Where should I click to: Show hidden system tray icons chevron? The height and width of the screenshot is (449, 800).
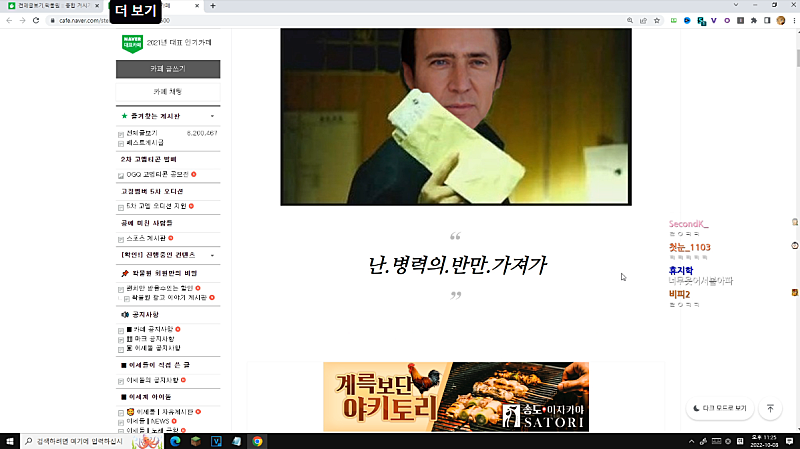[x=691, y=441]
